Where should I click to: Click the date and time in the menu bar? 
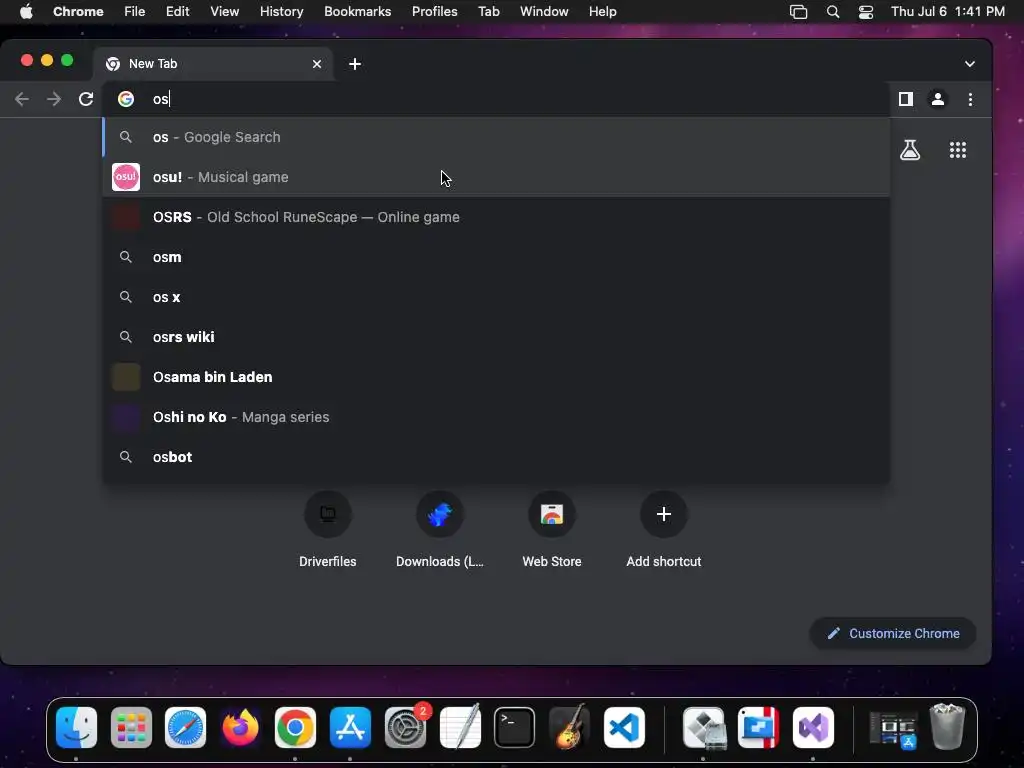(x=948, y=12)
